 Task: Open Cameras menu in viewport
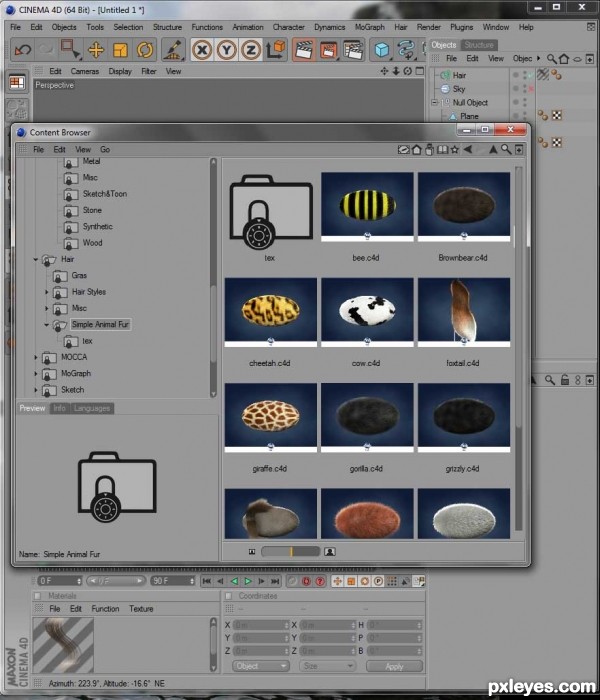pos(85,71)
